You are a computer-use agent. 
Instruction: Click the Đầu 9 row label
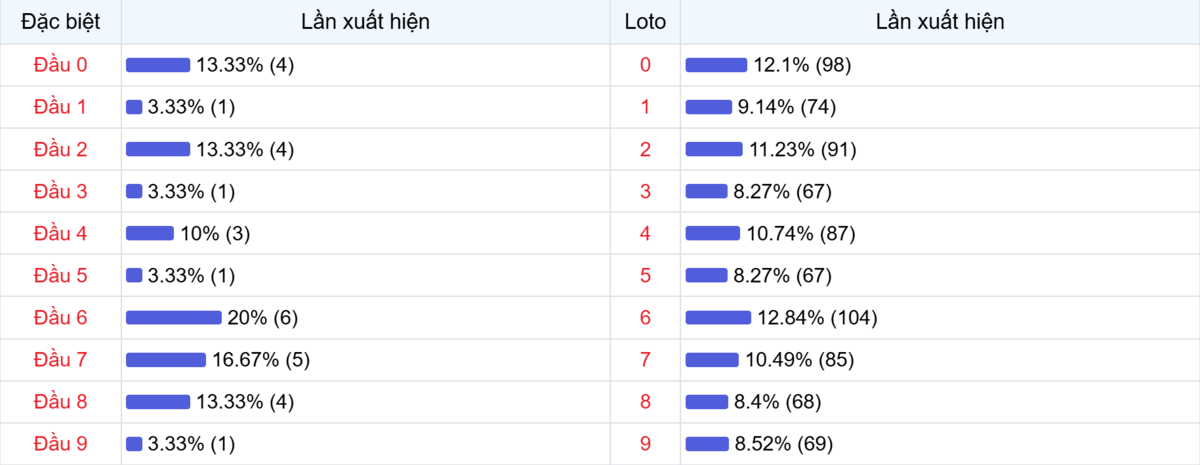pos(60,444)
